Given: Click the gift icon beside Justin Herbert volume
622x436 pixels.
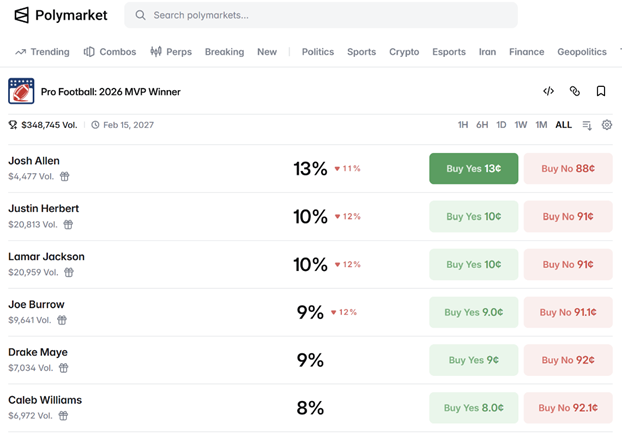Looking at the screenshot, I should pos(68,225).
